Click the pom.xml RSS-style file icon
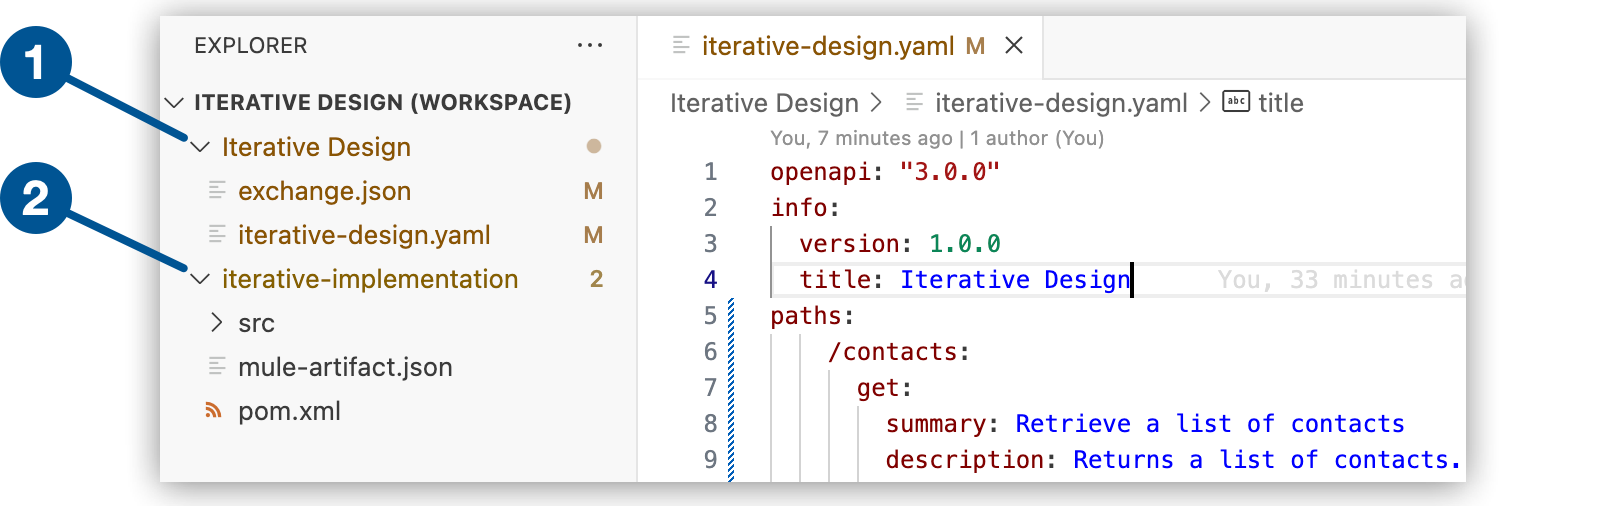1598x506 pixels. coord(213,410)
